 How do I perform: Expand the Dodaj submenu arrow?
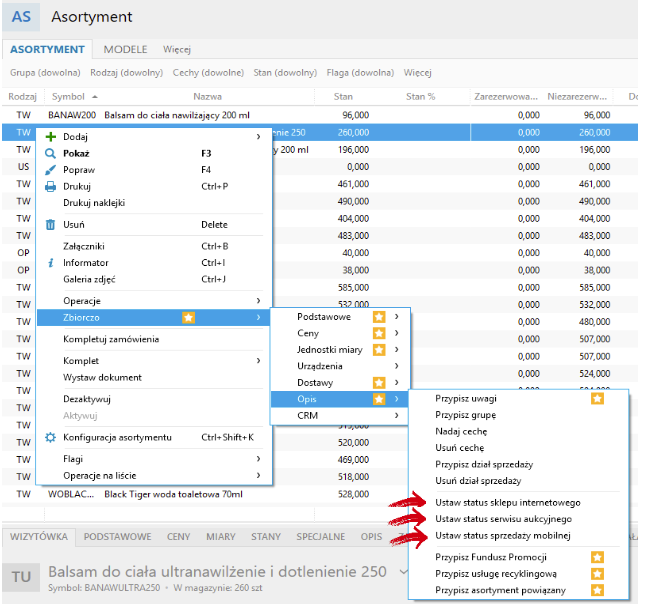[258, 136]
